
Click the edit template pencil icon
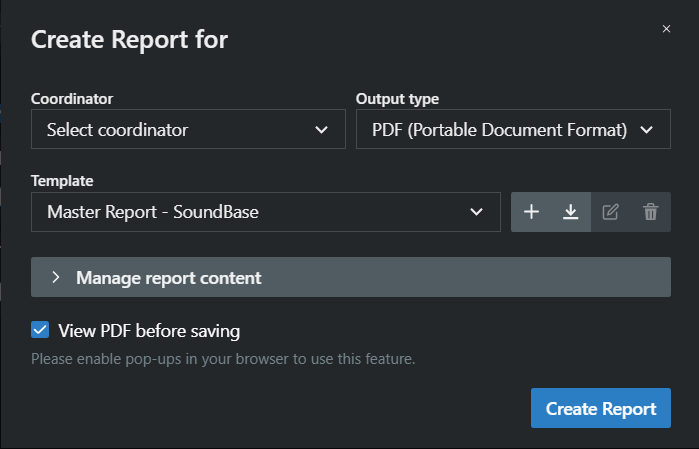point(610,212)
